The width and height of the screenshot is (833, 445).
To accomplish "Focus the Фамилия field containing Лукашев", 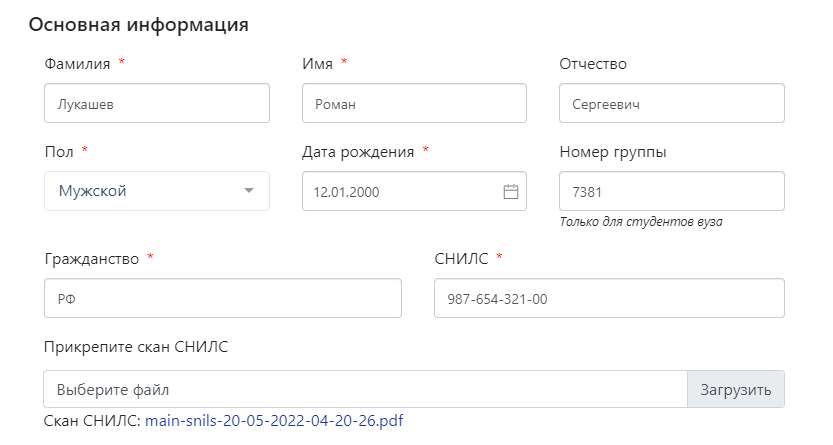I will pyautogui.click(x=157, y=103).
